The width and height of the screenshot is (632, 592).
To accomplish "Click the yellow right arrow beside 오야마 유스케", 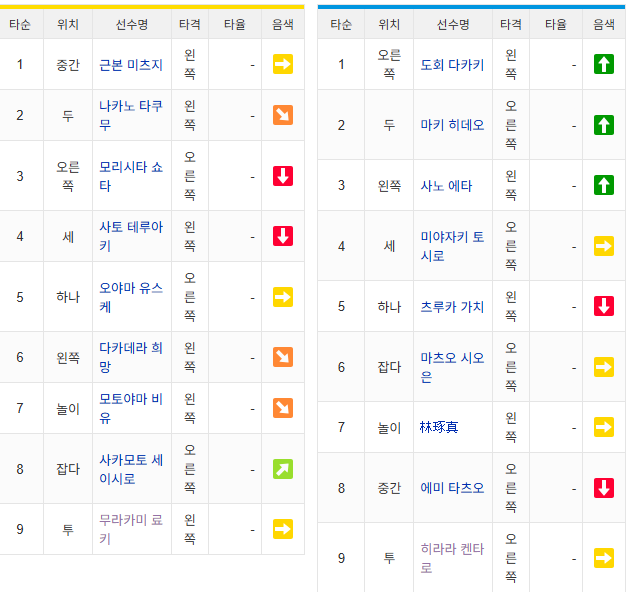I will (283, 297).
